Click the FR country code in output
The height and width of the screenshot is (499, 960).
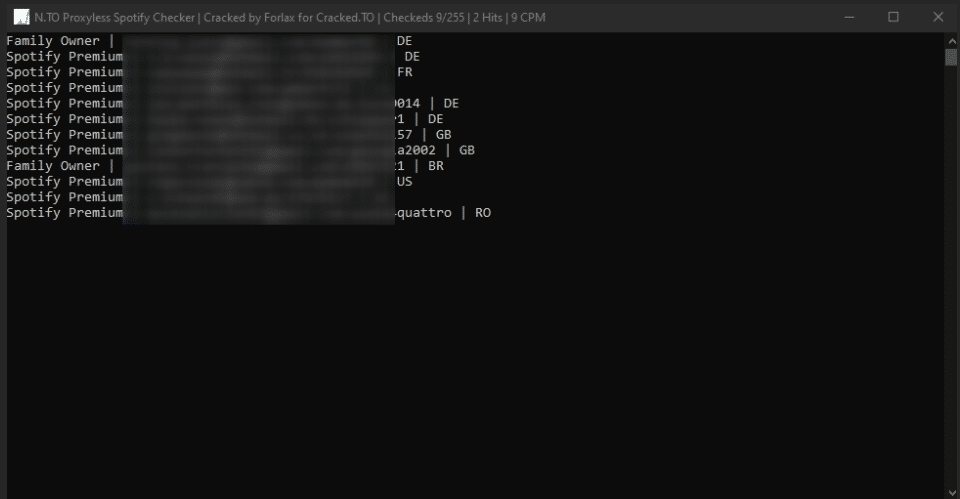click(x=404, y=72)
